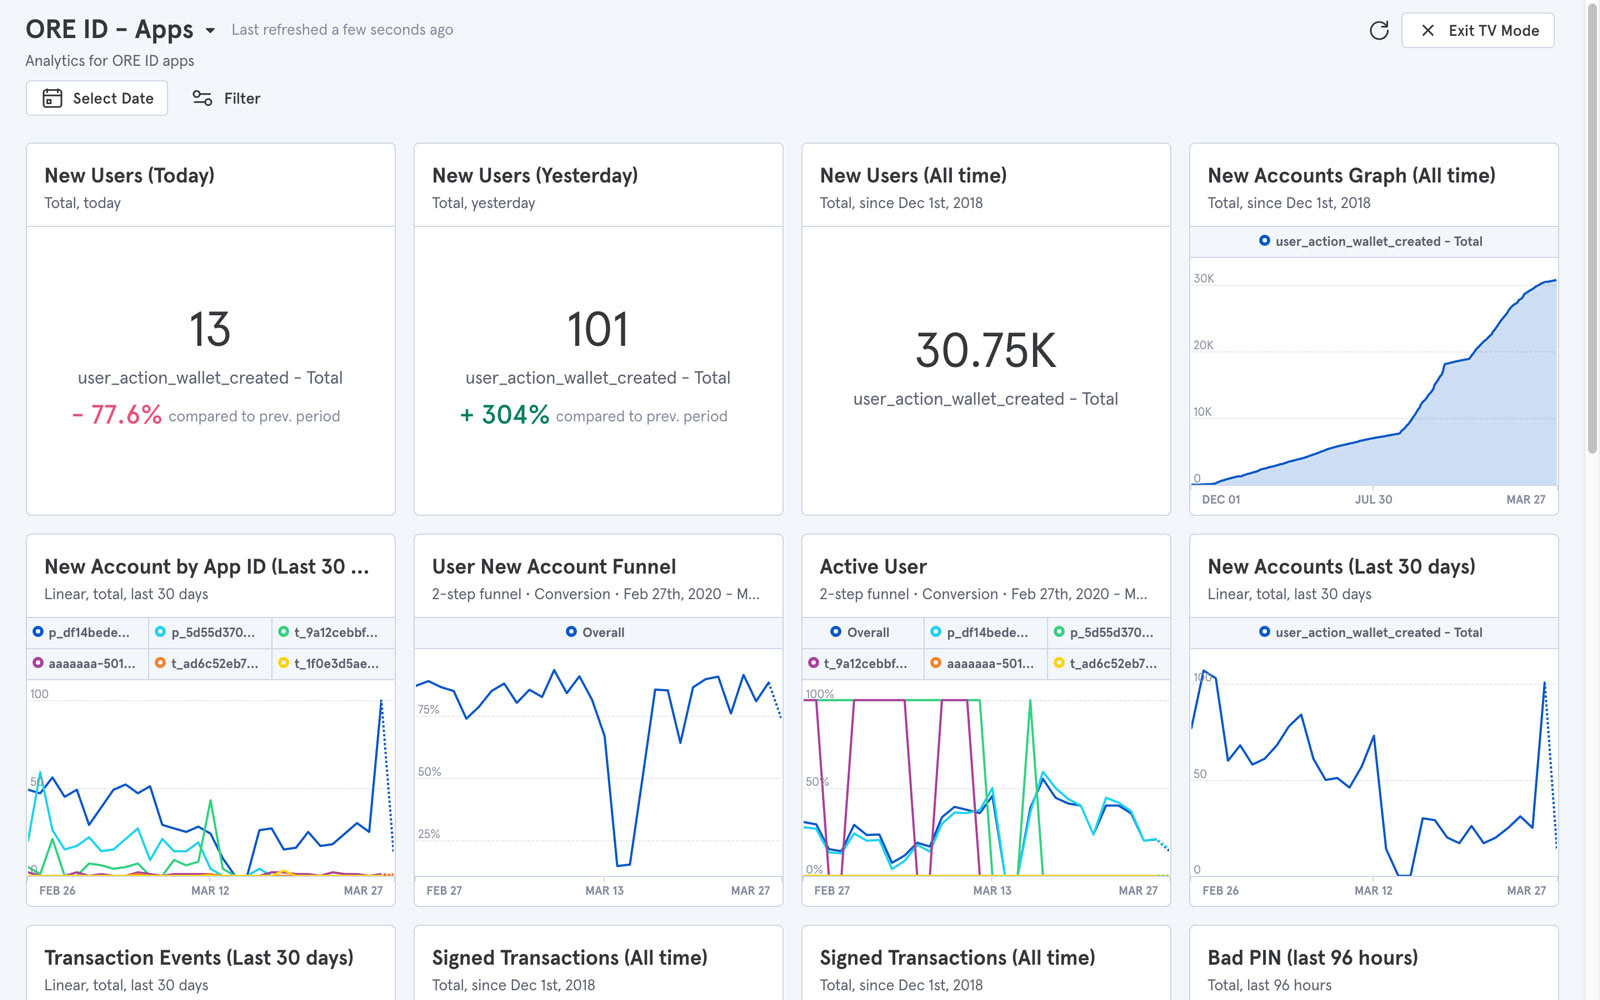Toggle wallet_created legend in New Accounts (Last 30 days)
Image resolution: width=1600 pixels, height=1000 pixels.
coord(1370,632)
